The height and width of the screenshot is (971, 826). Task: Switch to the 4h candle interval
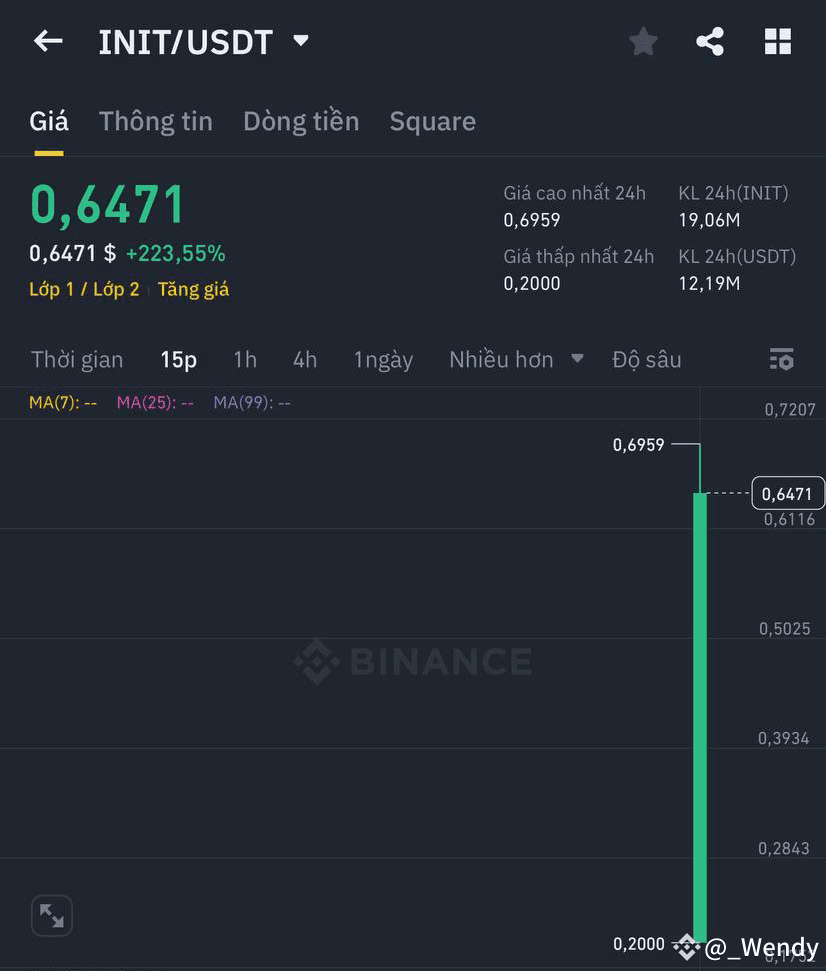pos(305,359)
